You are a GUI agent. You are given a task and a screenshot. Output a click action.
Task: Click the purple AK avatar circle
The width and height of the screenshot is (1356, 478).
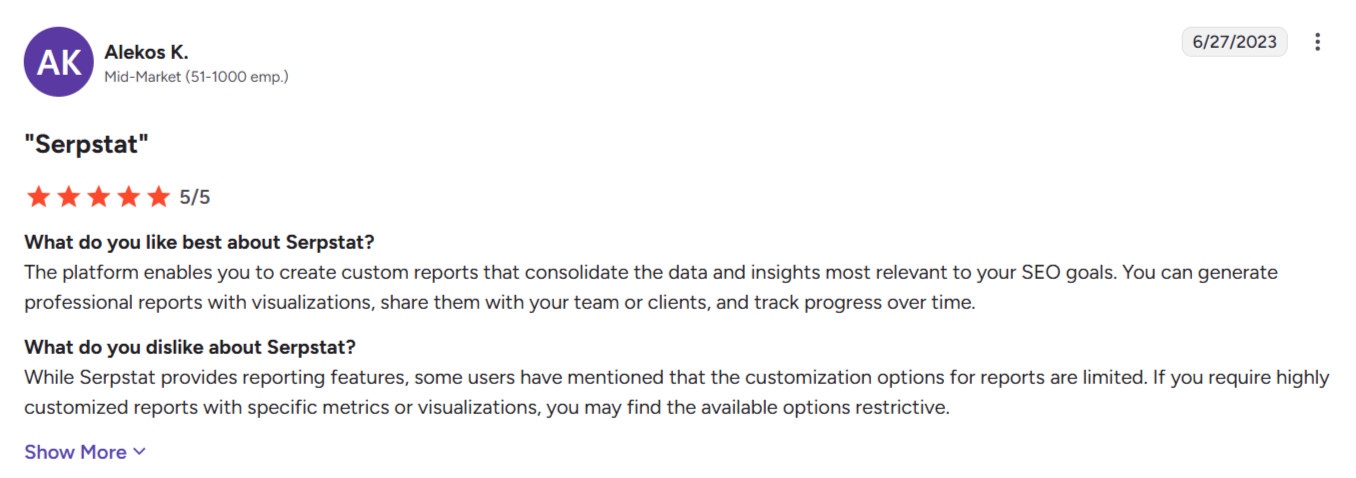point(59,61)
